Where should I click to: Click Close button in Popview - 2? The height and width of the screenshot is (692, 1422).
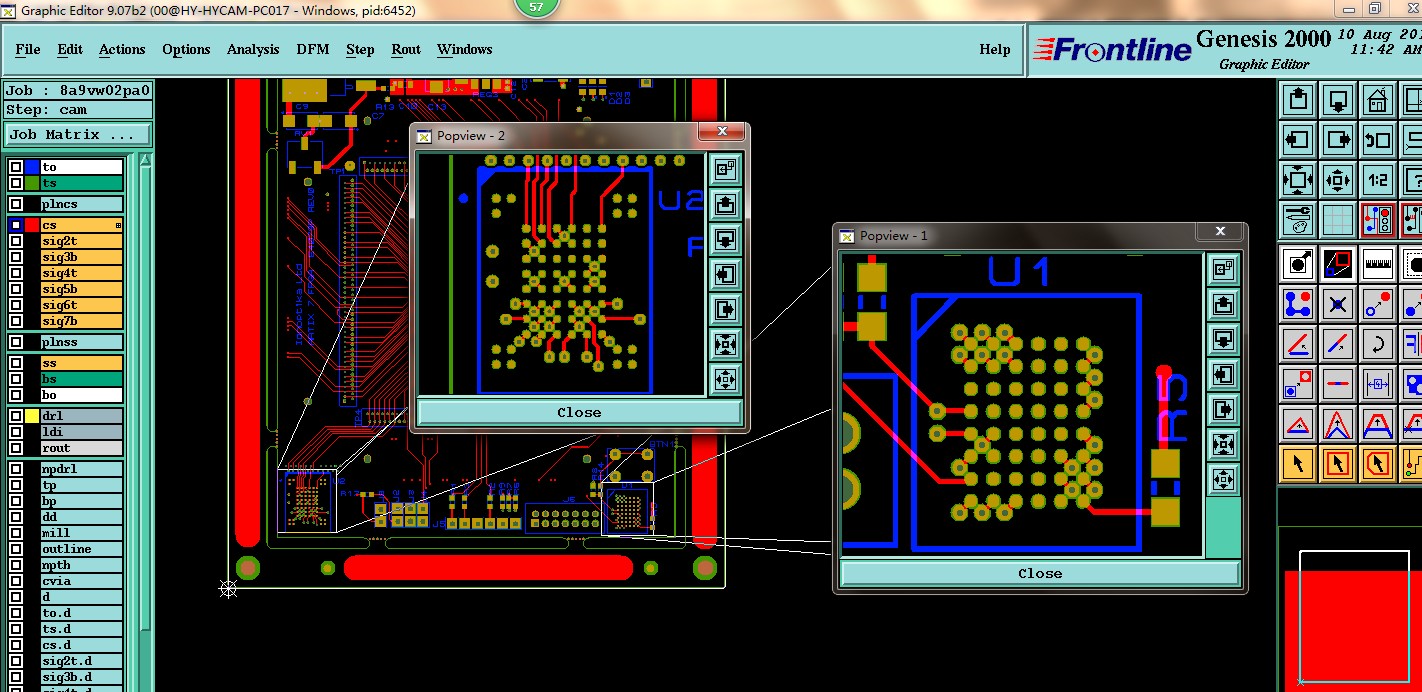(579, 412)
